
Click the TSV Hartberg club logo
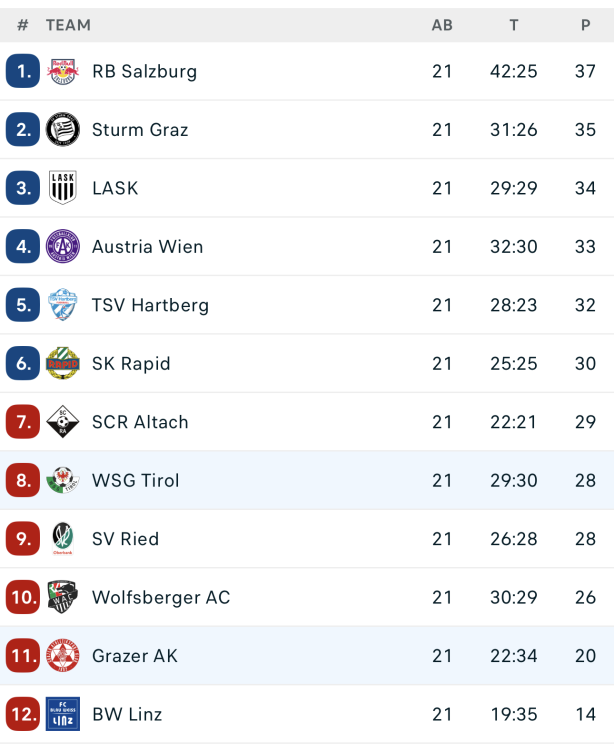point(62,305)
